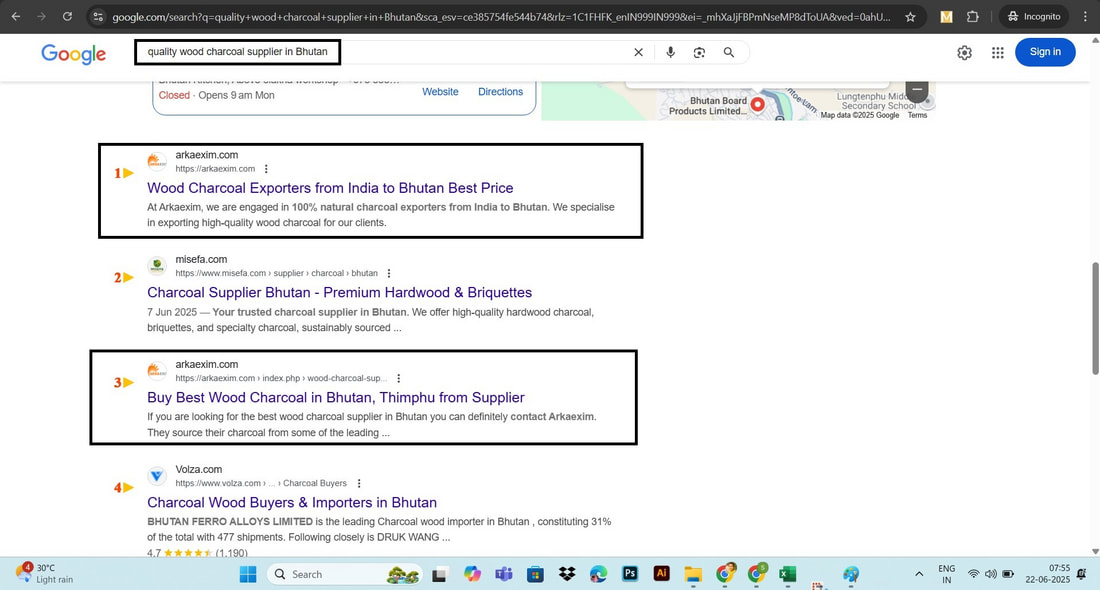Launch Adobe Illustrator from the taskbar

click(661, 574)
